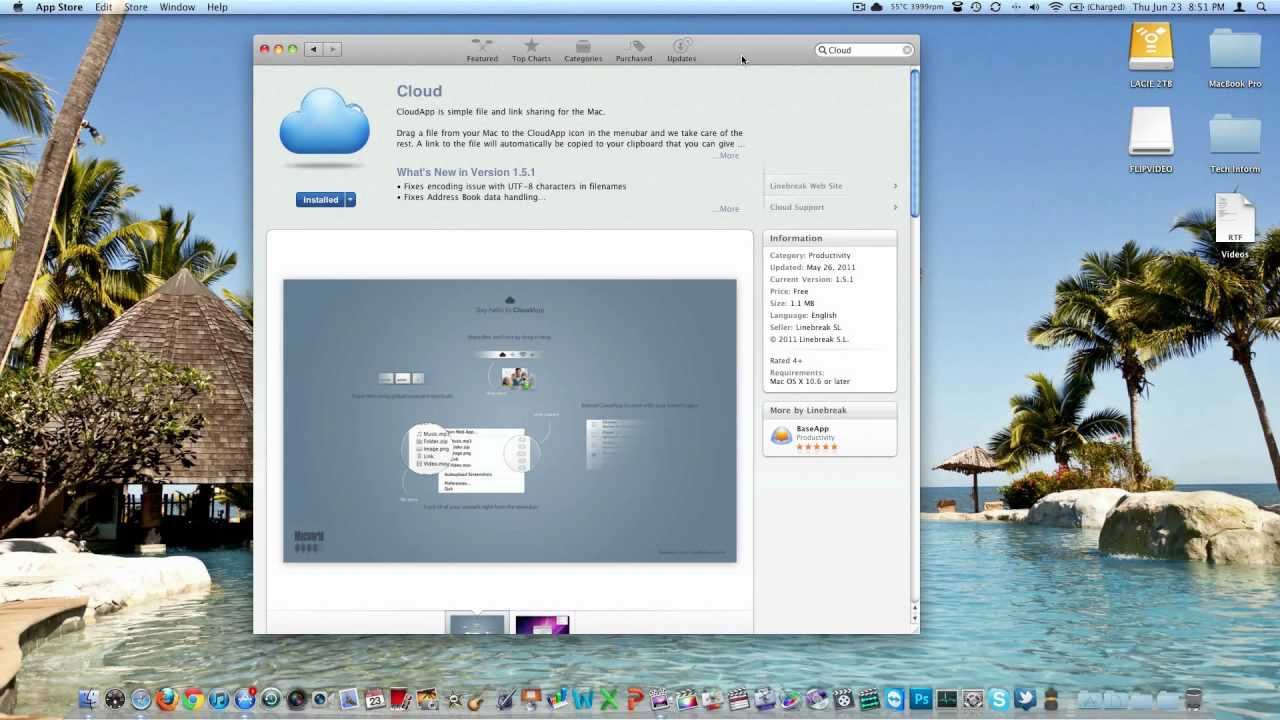The image size is (1280, 720).
Task: Click the battery Charged status
Action: point(1097,7)
